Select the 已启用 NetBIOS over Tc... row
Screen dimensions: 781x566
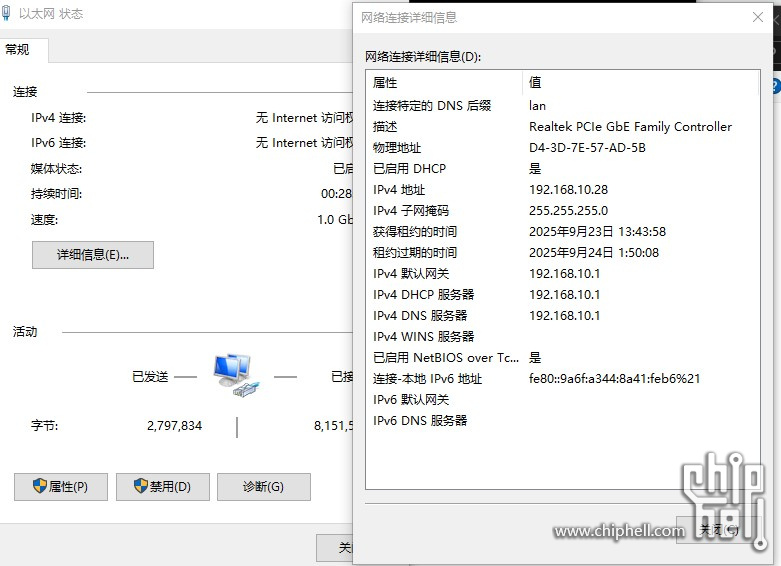coord(563,358)
